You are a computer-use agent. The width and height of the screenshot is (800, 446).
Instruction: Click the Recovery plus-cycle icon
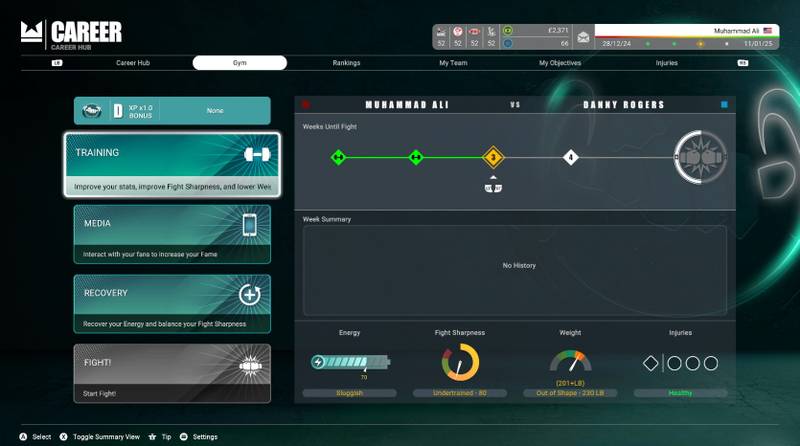tap(249, 294)
